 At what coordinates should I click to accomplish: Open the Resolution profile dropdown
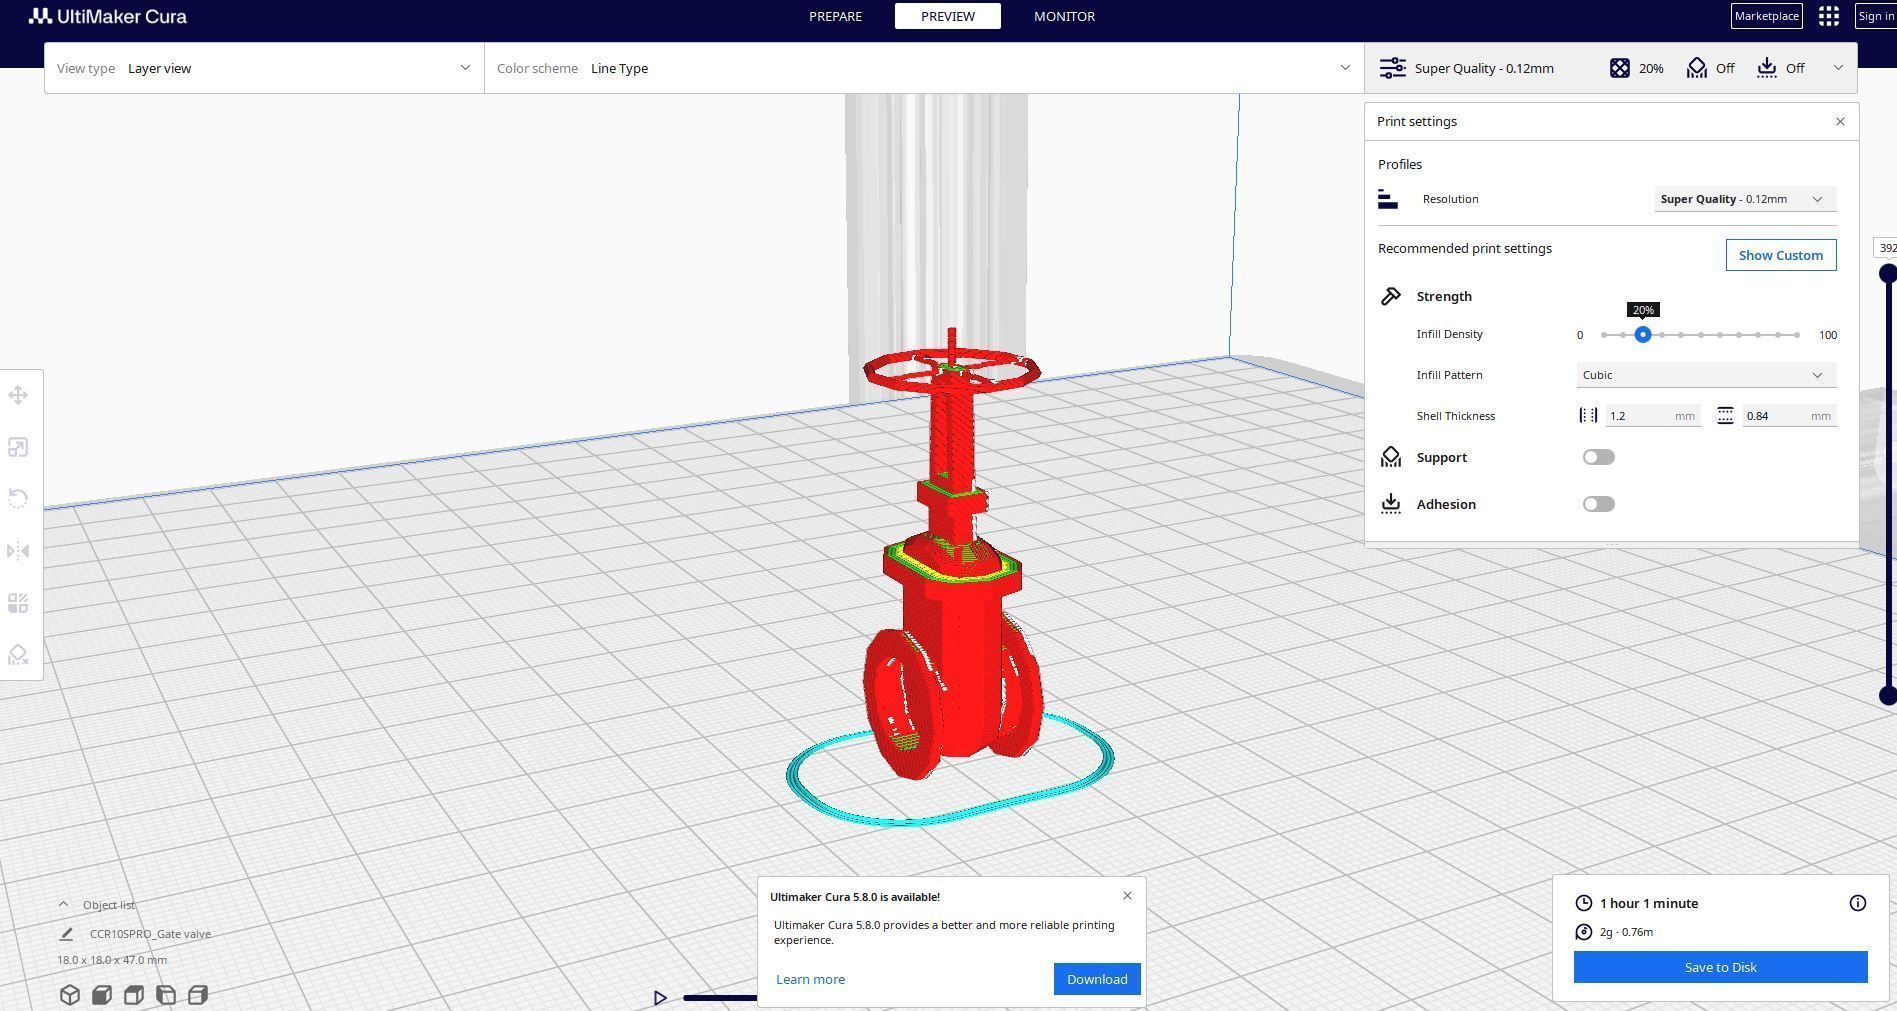(1744, 199)
